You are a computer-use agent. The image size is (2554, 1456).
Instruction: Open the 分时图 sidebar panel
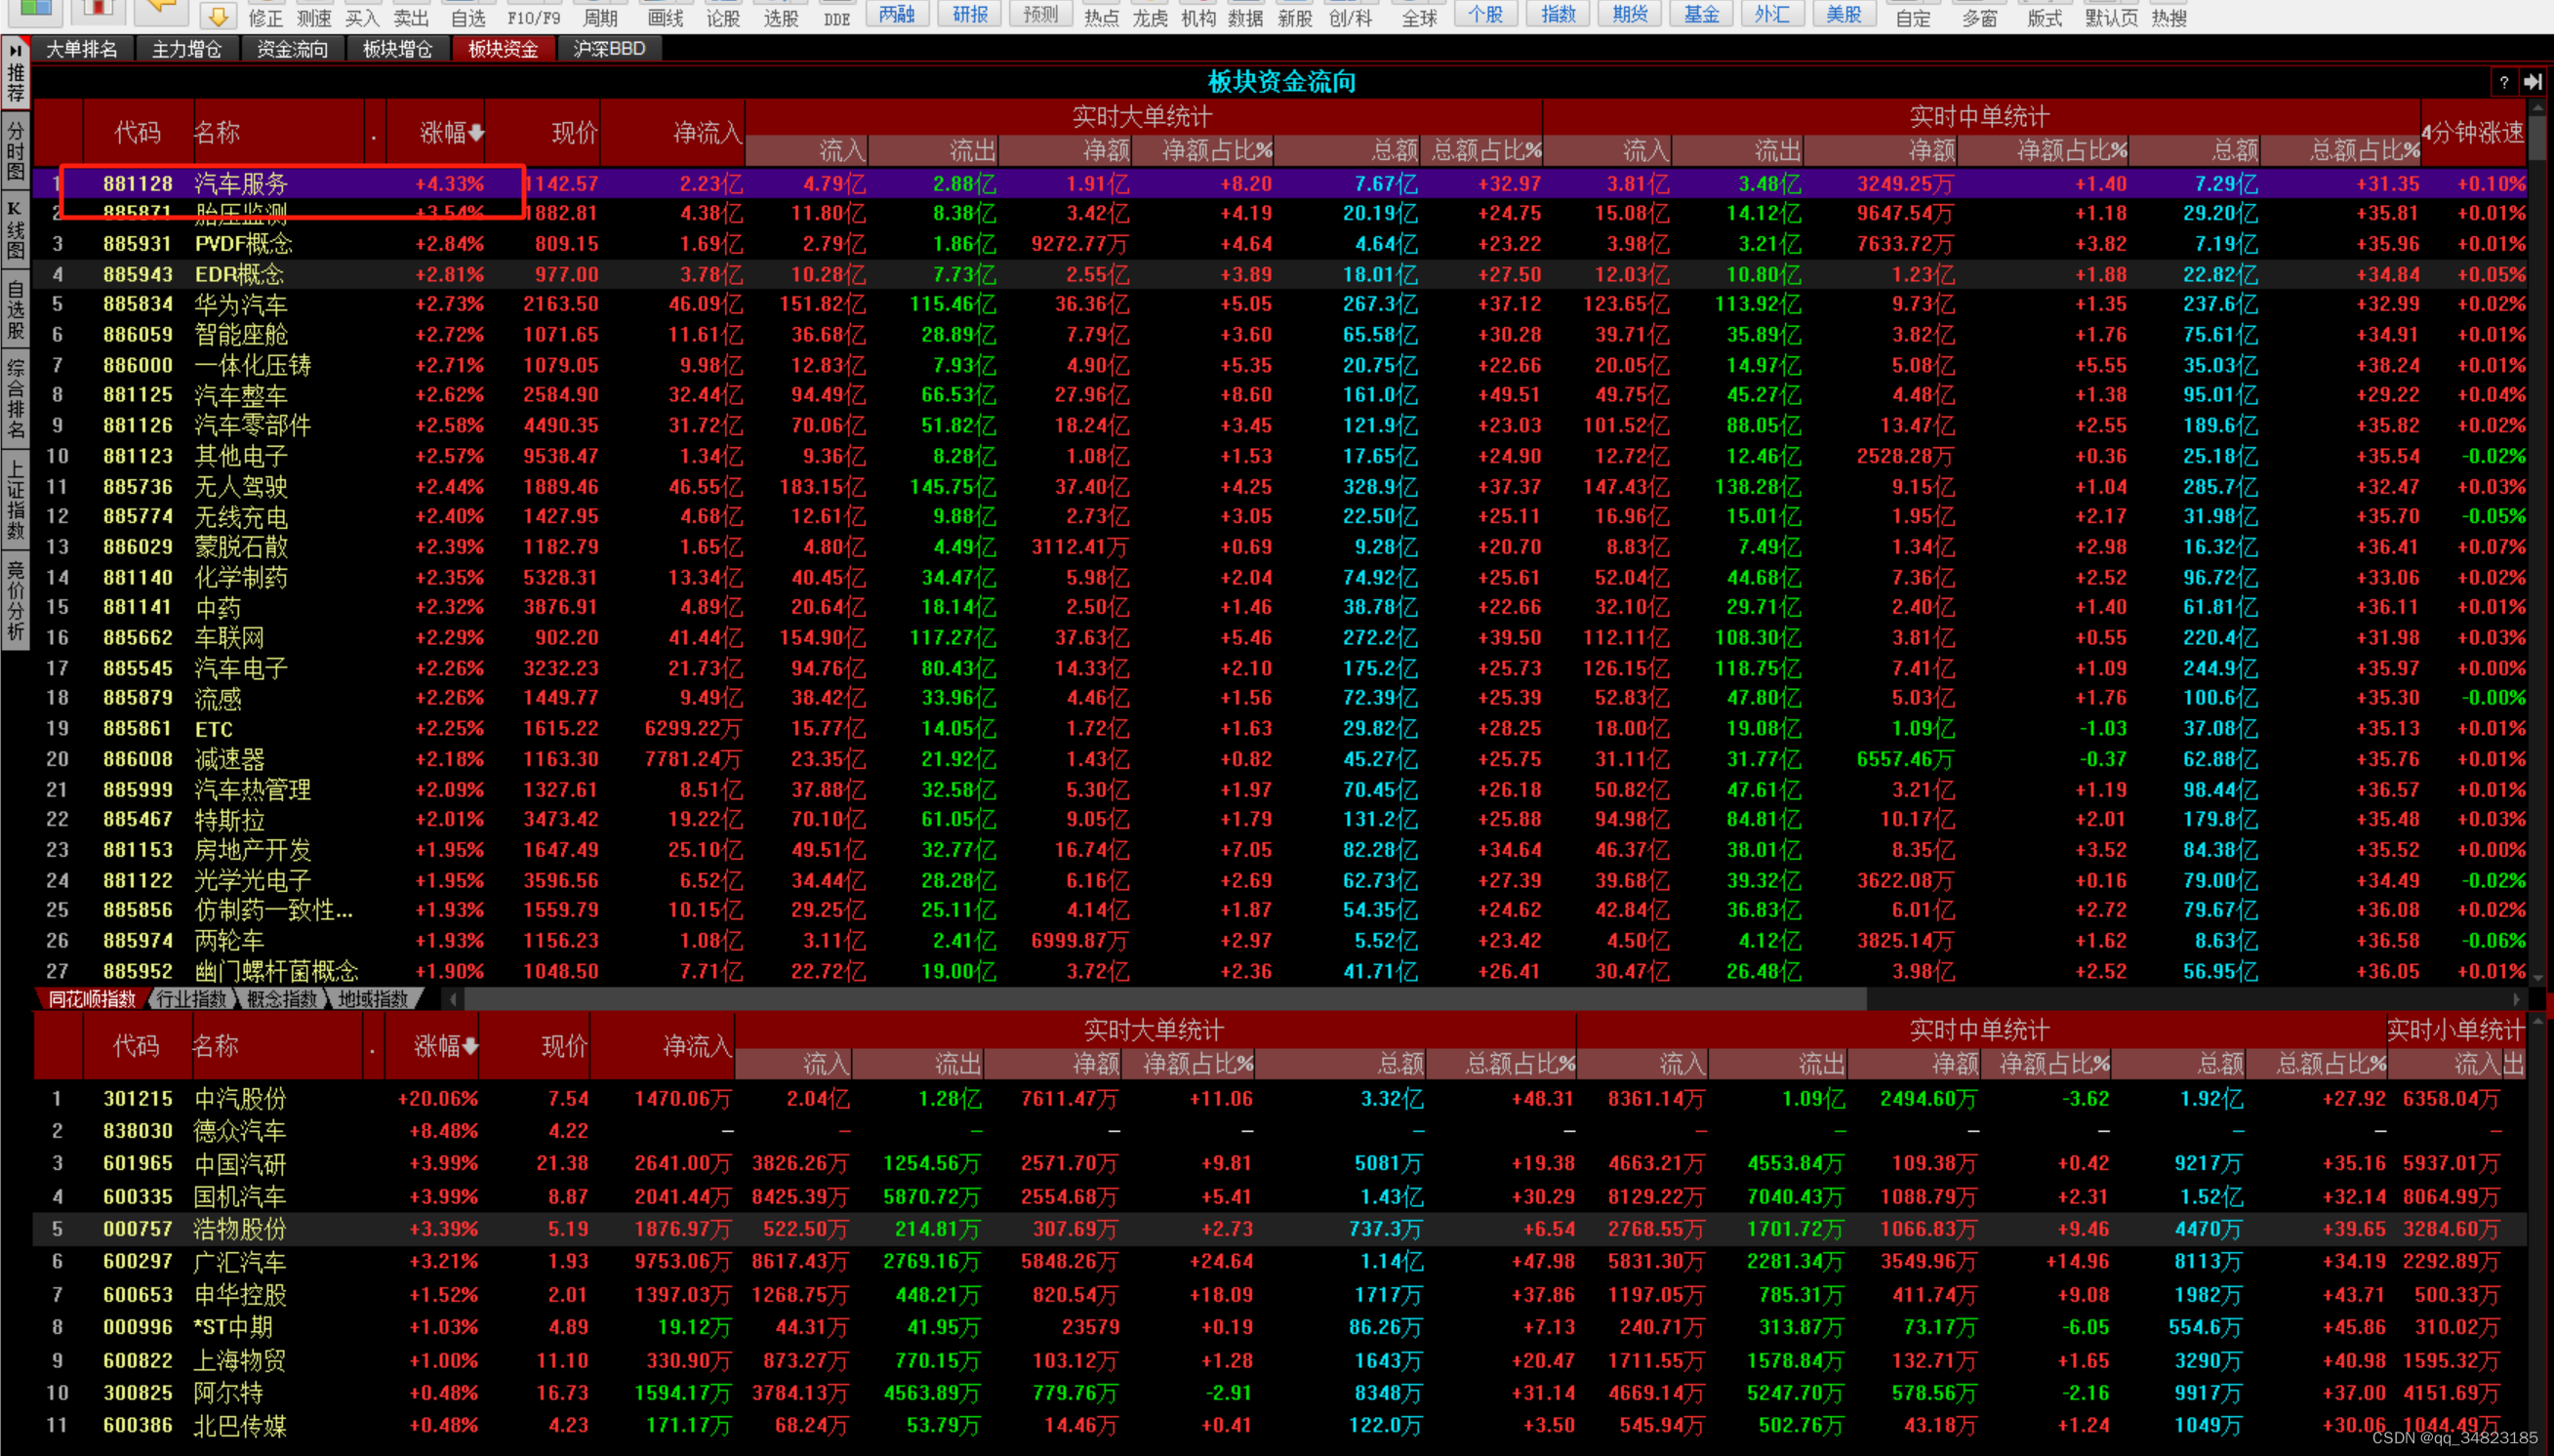click(x=16, y=151)
